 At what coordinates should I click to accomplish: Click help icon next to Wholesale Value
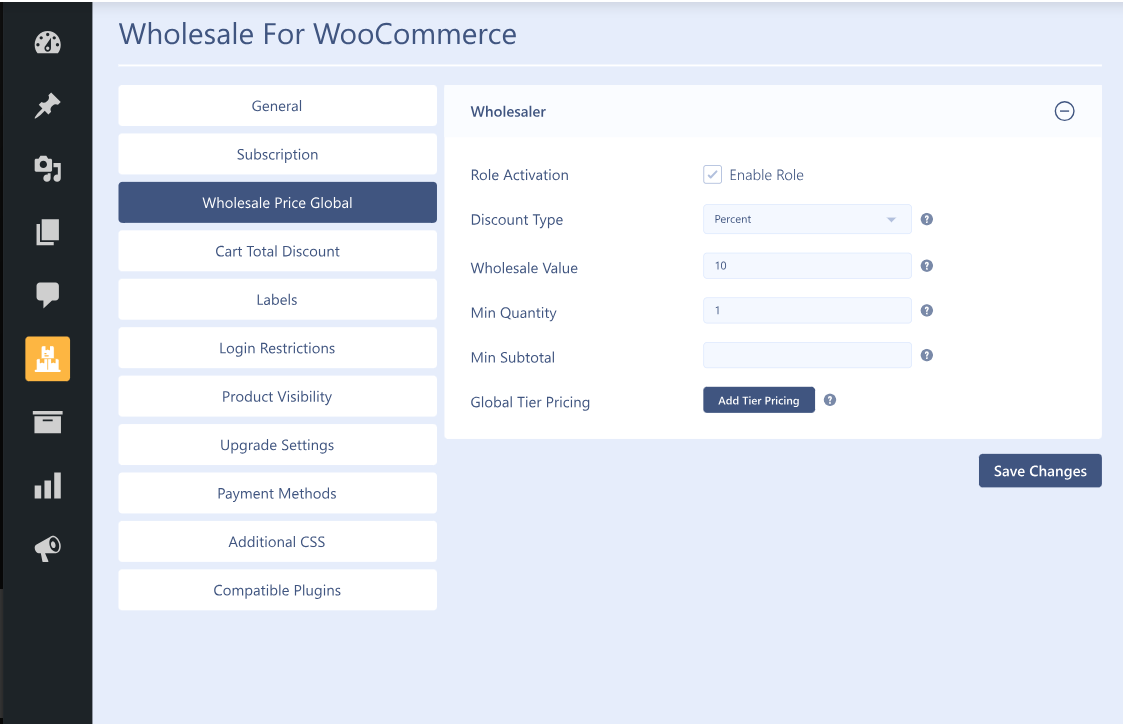point(927,266)
